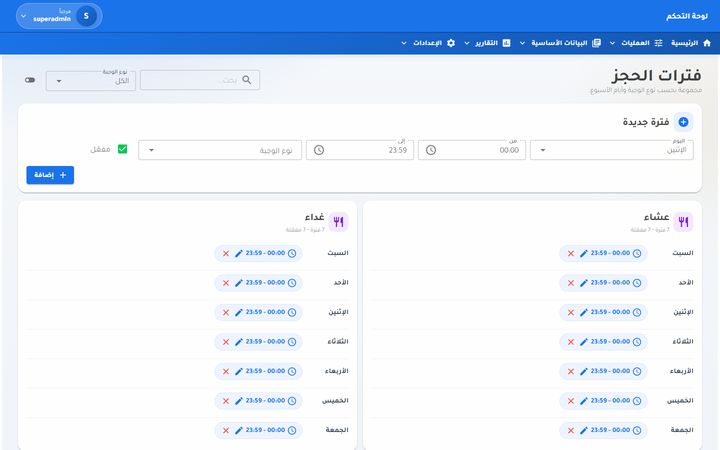
Task: Delete the الثلاثاء slot in عشاء
Action: tap(571, 342)
